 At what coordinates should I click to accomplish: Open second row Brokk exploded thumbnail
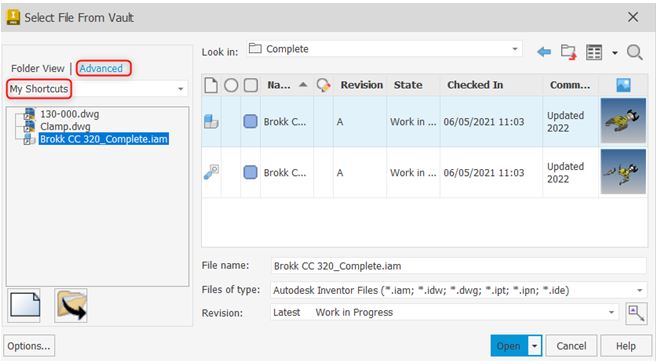click(623, 171)
